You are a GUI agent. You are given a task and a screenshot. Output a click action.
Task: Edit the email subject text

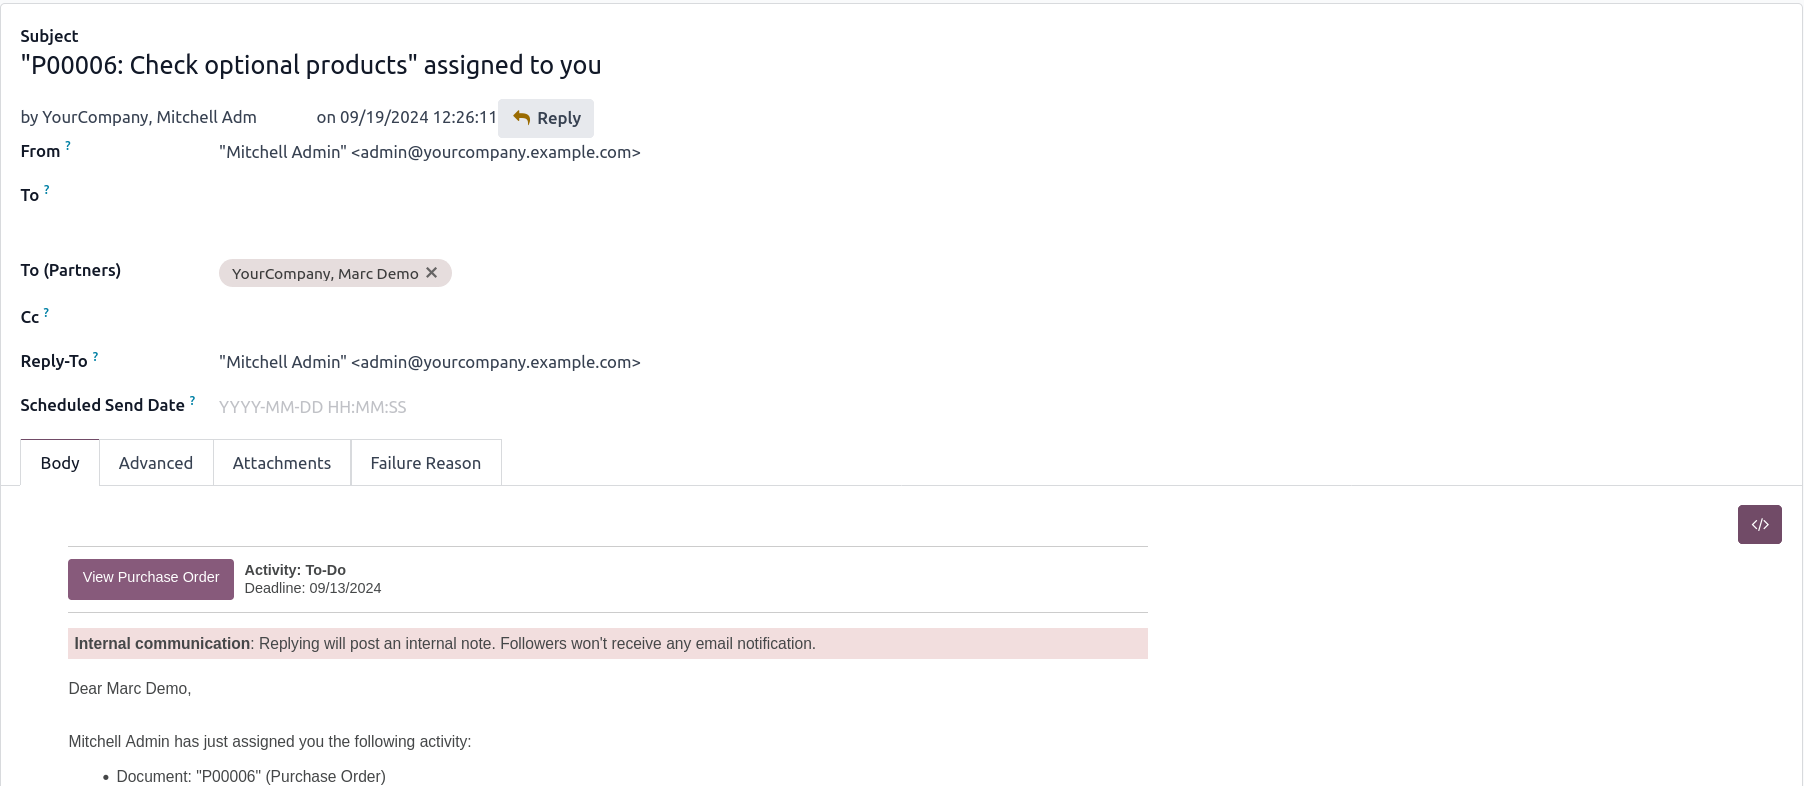coord(311,66)
